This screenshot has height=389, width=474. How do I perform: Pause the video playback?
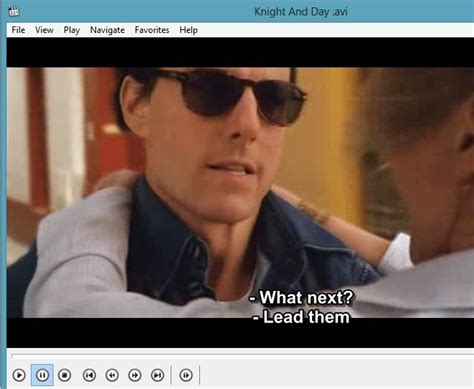tap(42, 375)
